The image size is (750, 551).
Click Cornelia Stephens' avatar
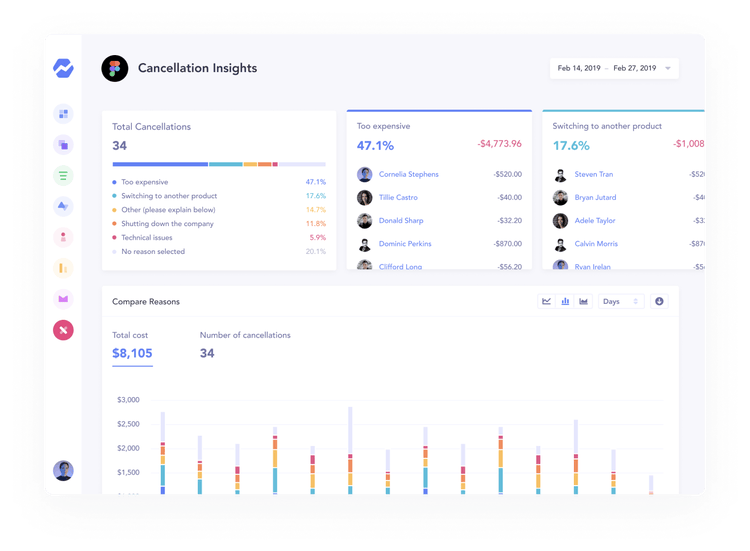364,174
